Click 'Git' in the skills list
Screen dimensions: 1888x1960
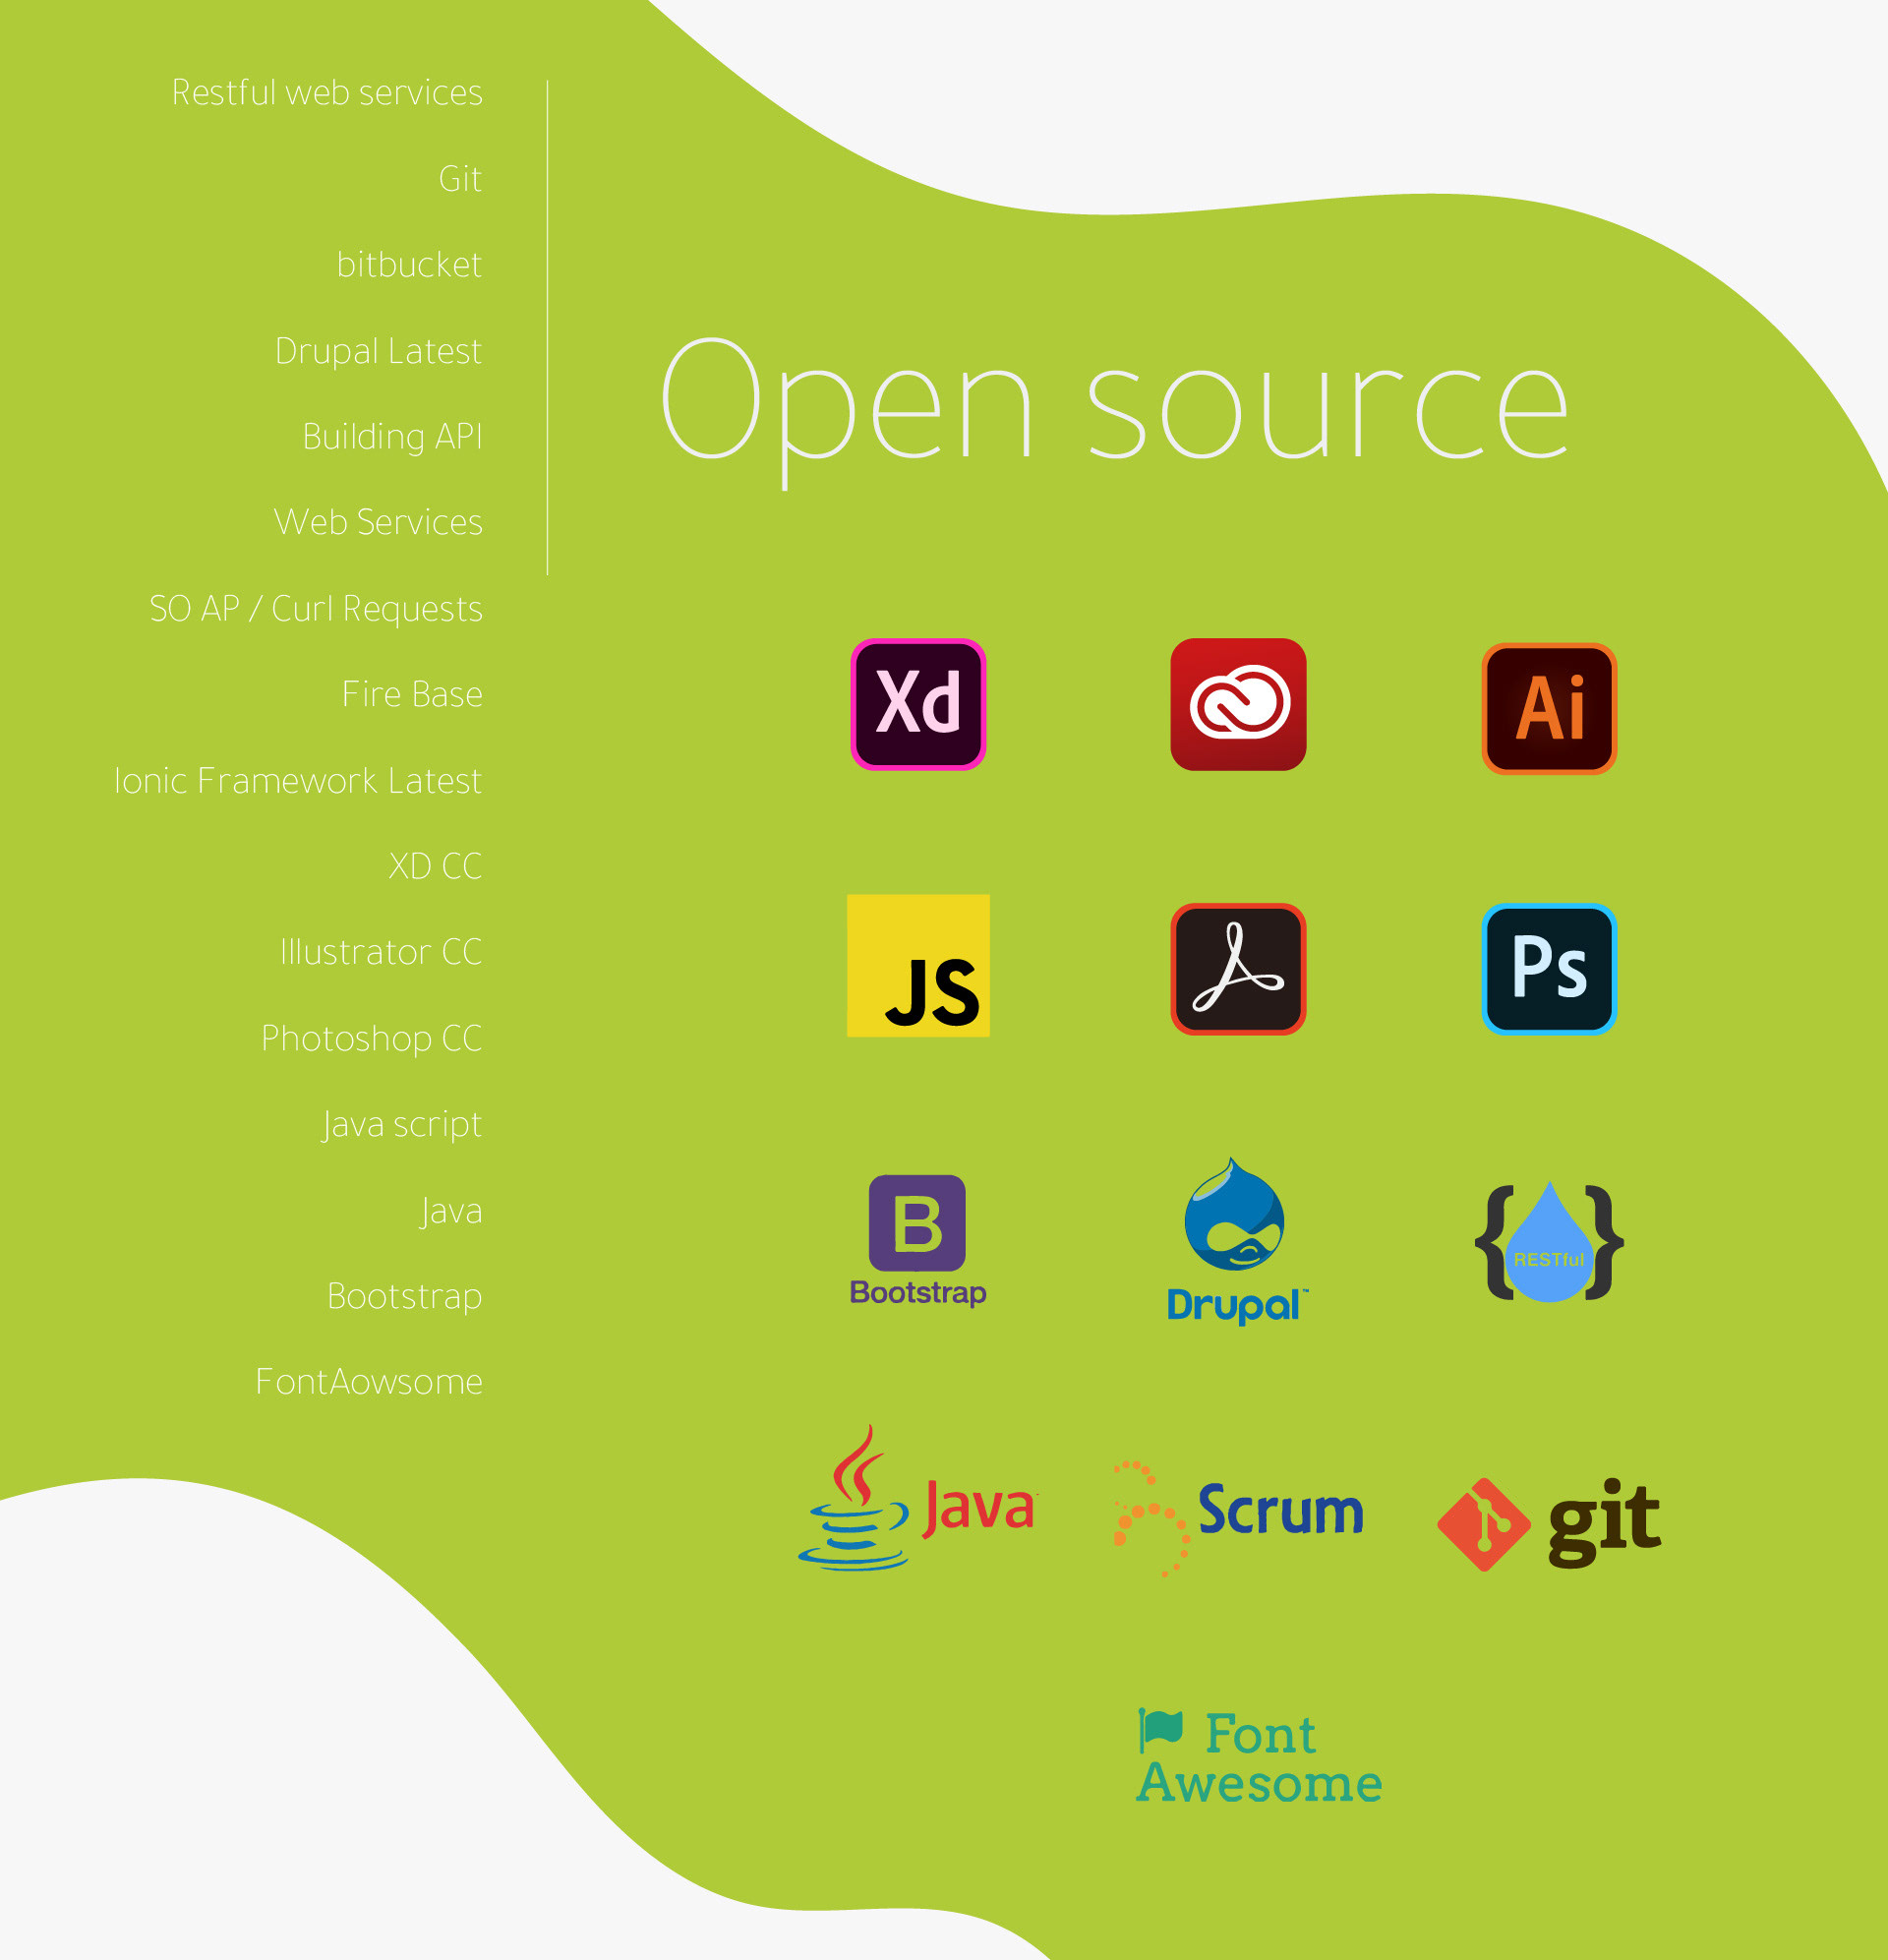tap(460, 178)
